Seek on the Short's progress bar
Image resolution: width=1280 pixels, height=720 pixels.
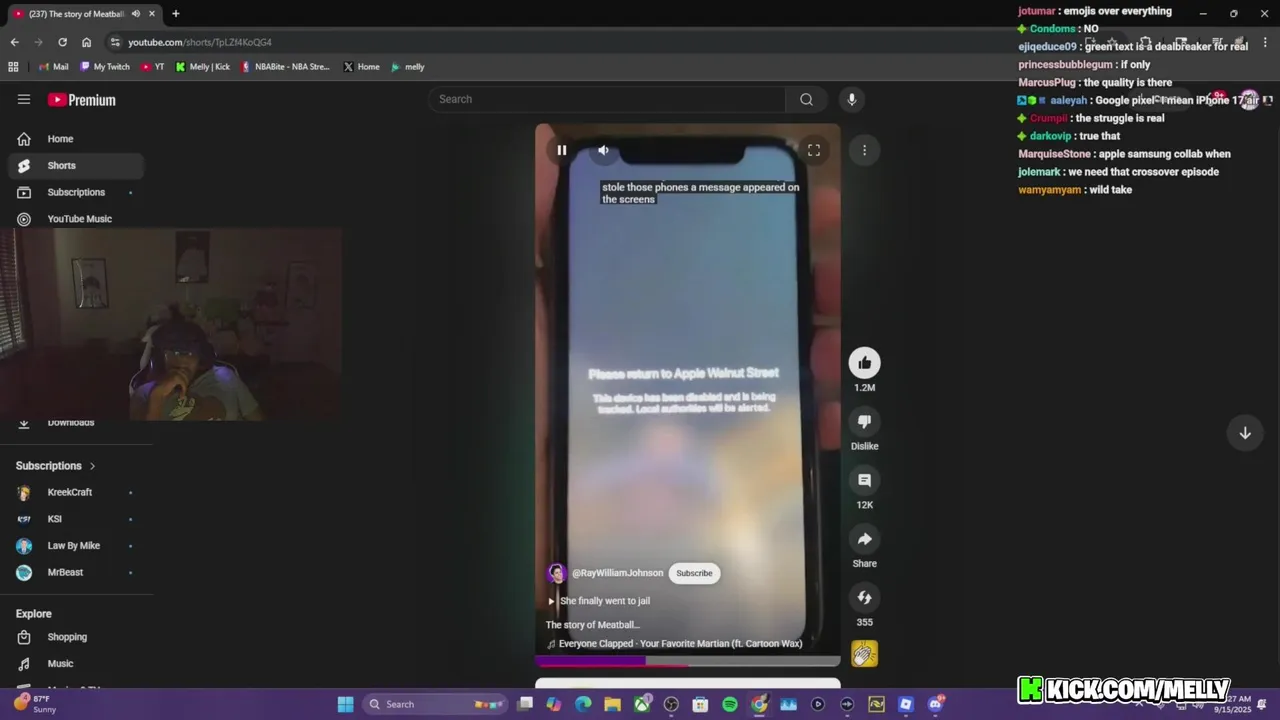pyautogui.click(x=688, y=661)
